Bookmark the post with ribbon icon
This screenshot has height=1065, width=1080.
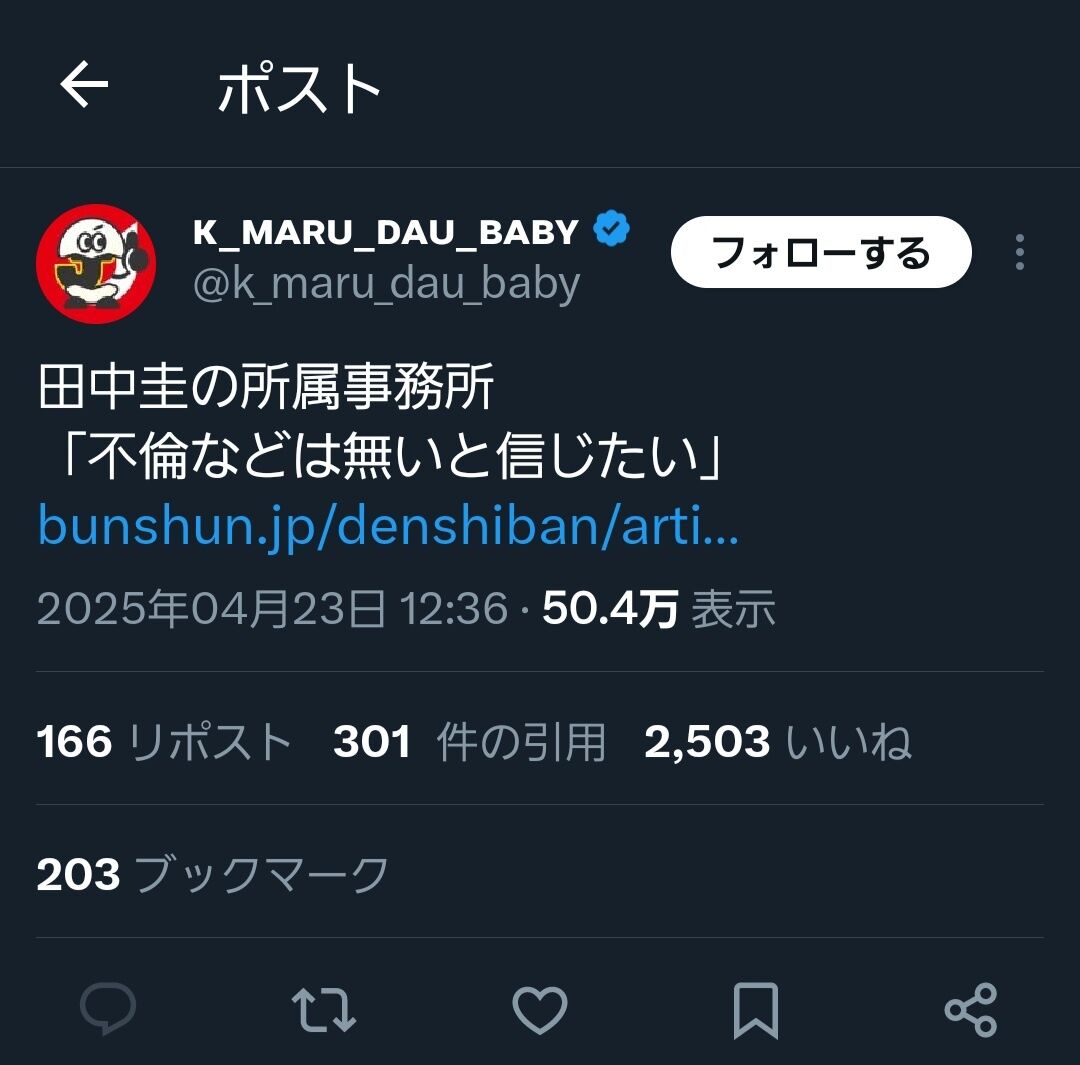click(x=756, y=1011)
